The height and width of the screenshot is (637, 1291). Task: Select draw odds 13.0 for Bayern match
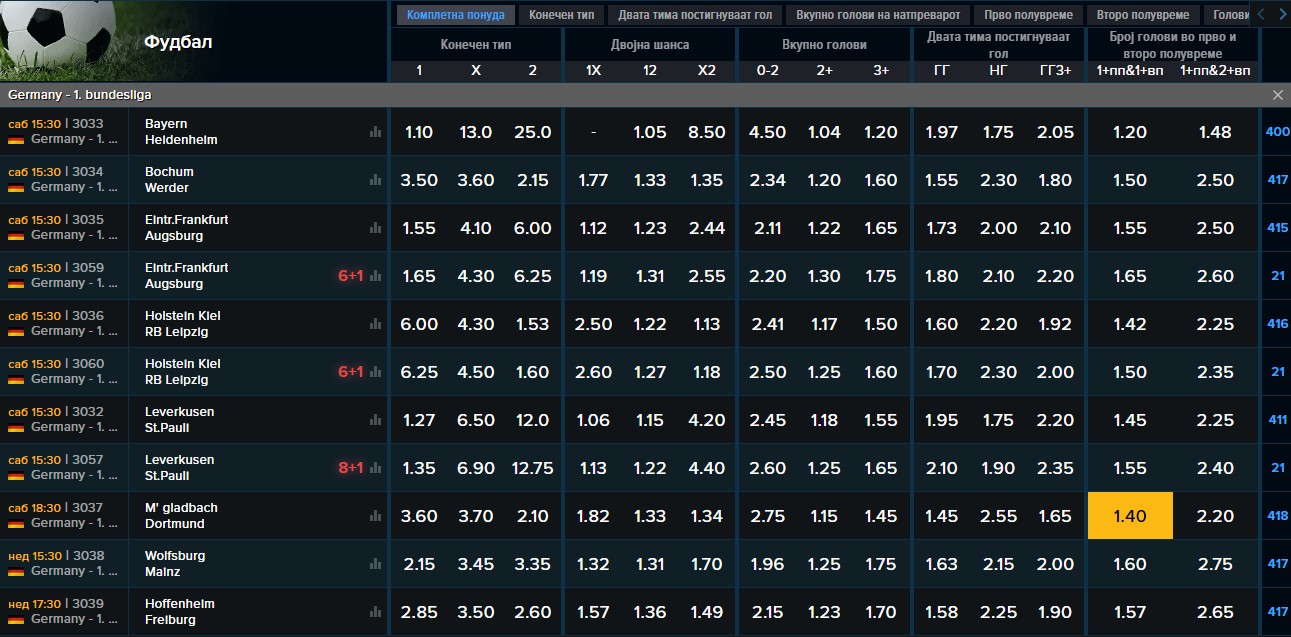476,132
